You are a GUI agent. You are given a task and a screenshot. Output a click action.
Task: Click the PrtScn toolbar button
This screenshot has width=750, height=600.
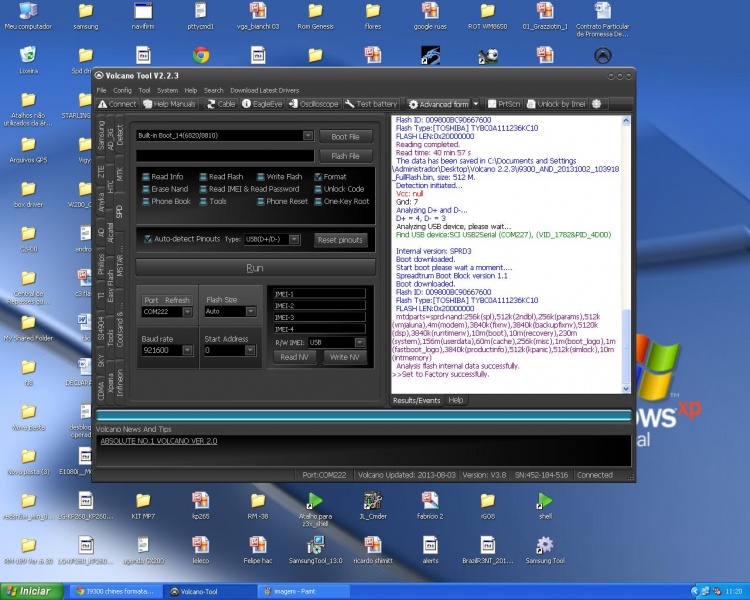point(504,104)
